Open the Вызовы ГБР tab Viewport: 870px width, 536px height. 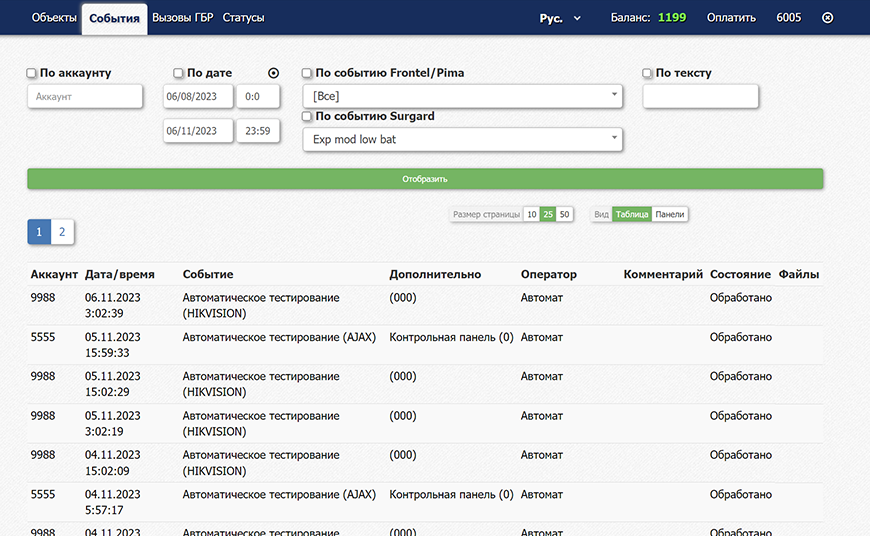(183, 18)
